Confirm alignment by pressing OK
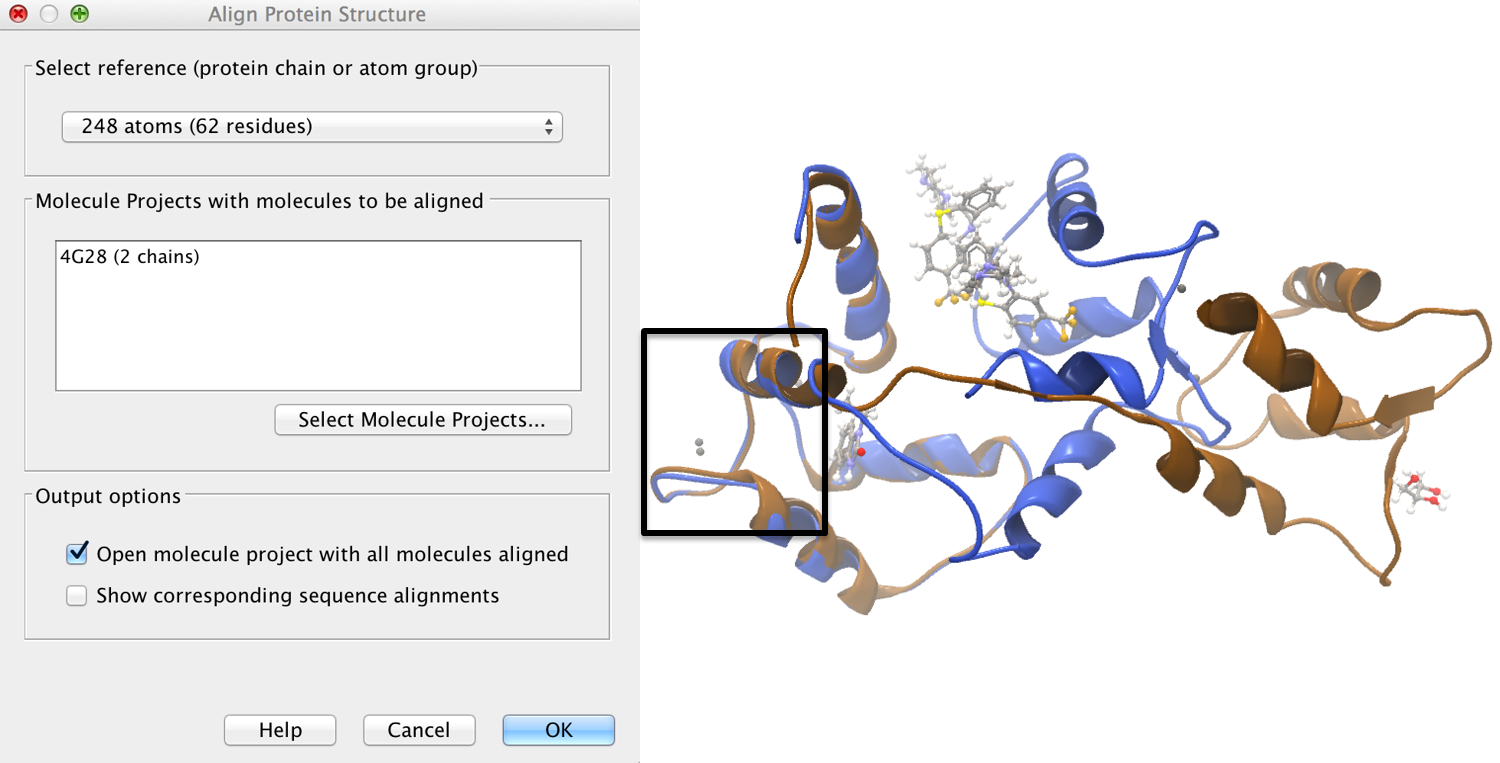The width and height of the screenshot is (1500, 763). point(558,730)
